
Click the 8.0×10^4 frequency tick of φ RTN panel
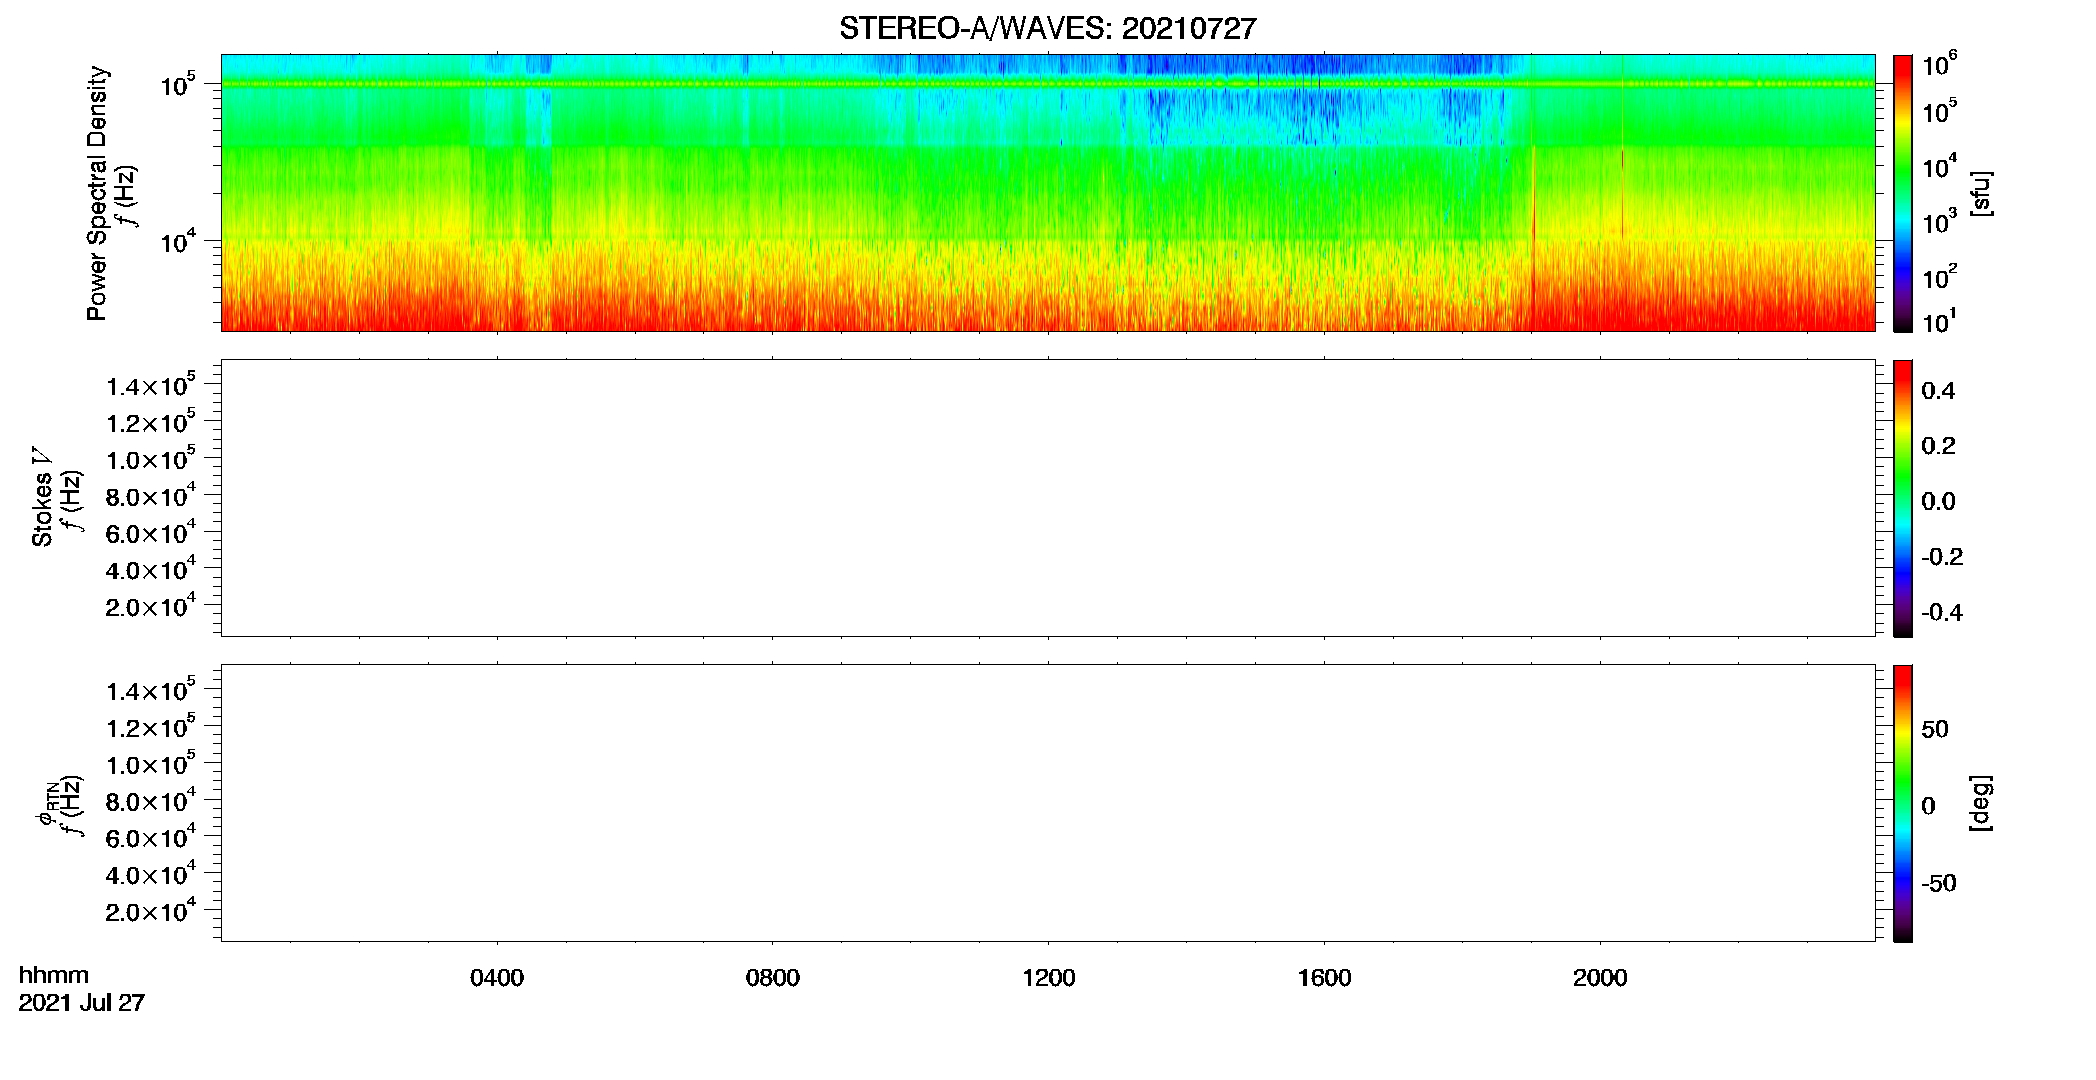coord(151,800)
